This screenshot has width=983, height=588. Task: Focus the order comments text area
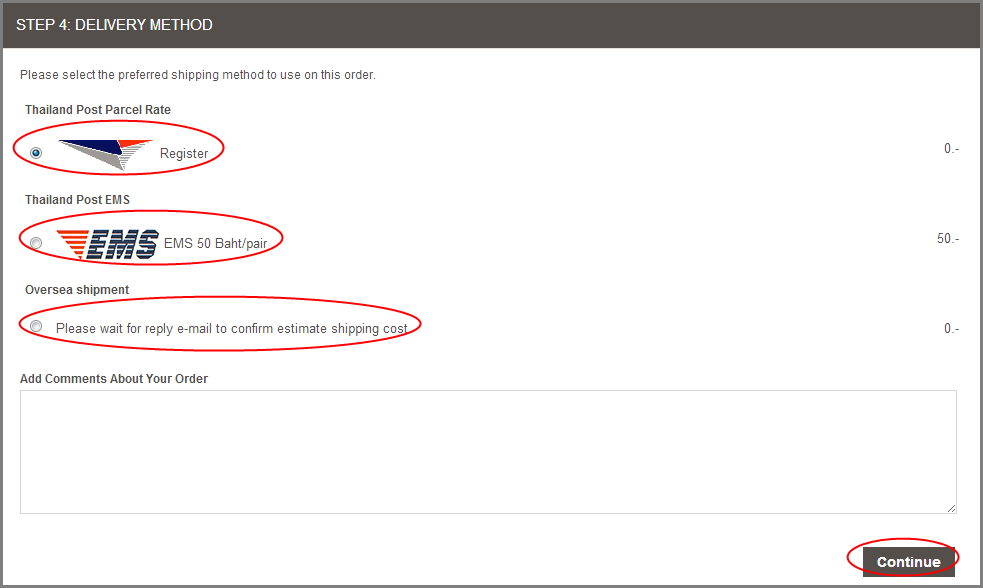click(x=488, y=452)
